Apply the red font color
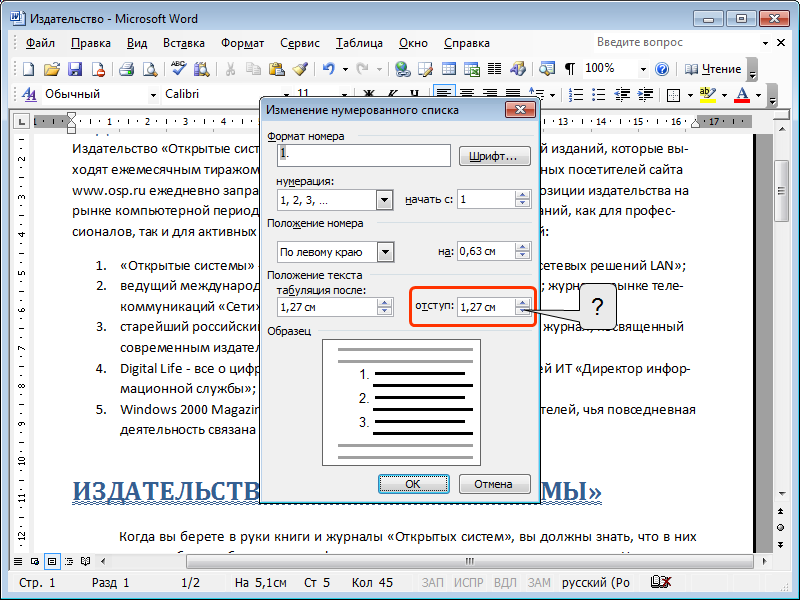Viewport: 800px width, 600px height. 742,94
